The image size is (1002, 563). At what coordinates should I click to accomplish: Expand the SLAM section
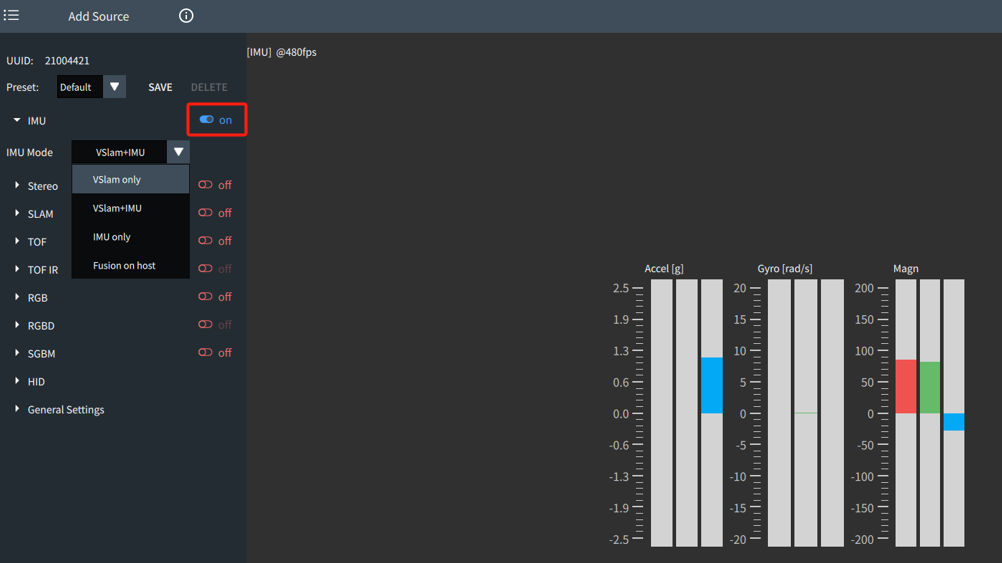click(17, 213)
